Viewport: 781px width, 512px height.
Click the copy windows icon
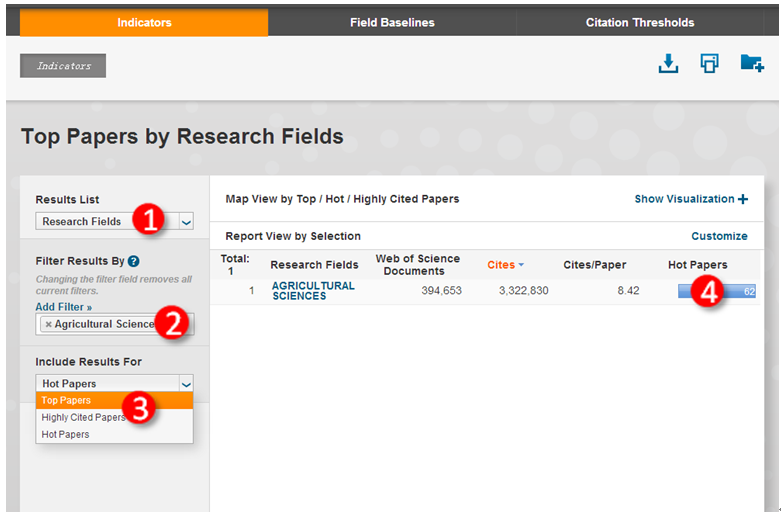pyautogui.click(x=709, y=64)
